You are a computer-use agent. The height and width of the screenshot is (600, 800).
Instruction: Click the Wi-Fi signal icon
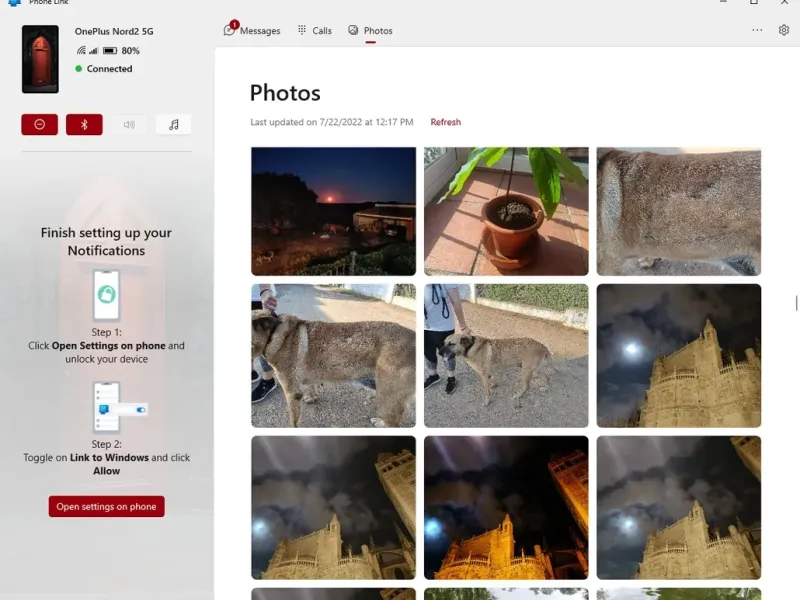click(x=81, y=50)
